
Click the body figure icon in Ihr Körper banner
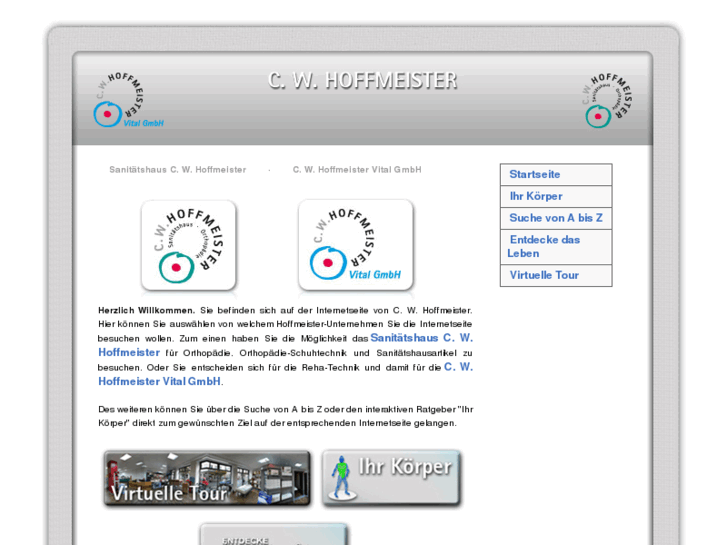coord(342,477)
